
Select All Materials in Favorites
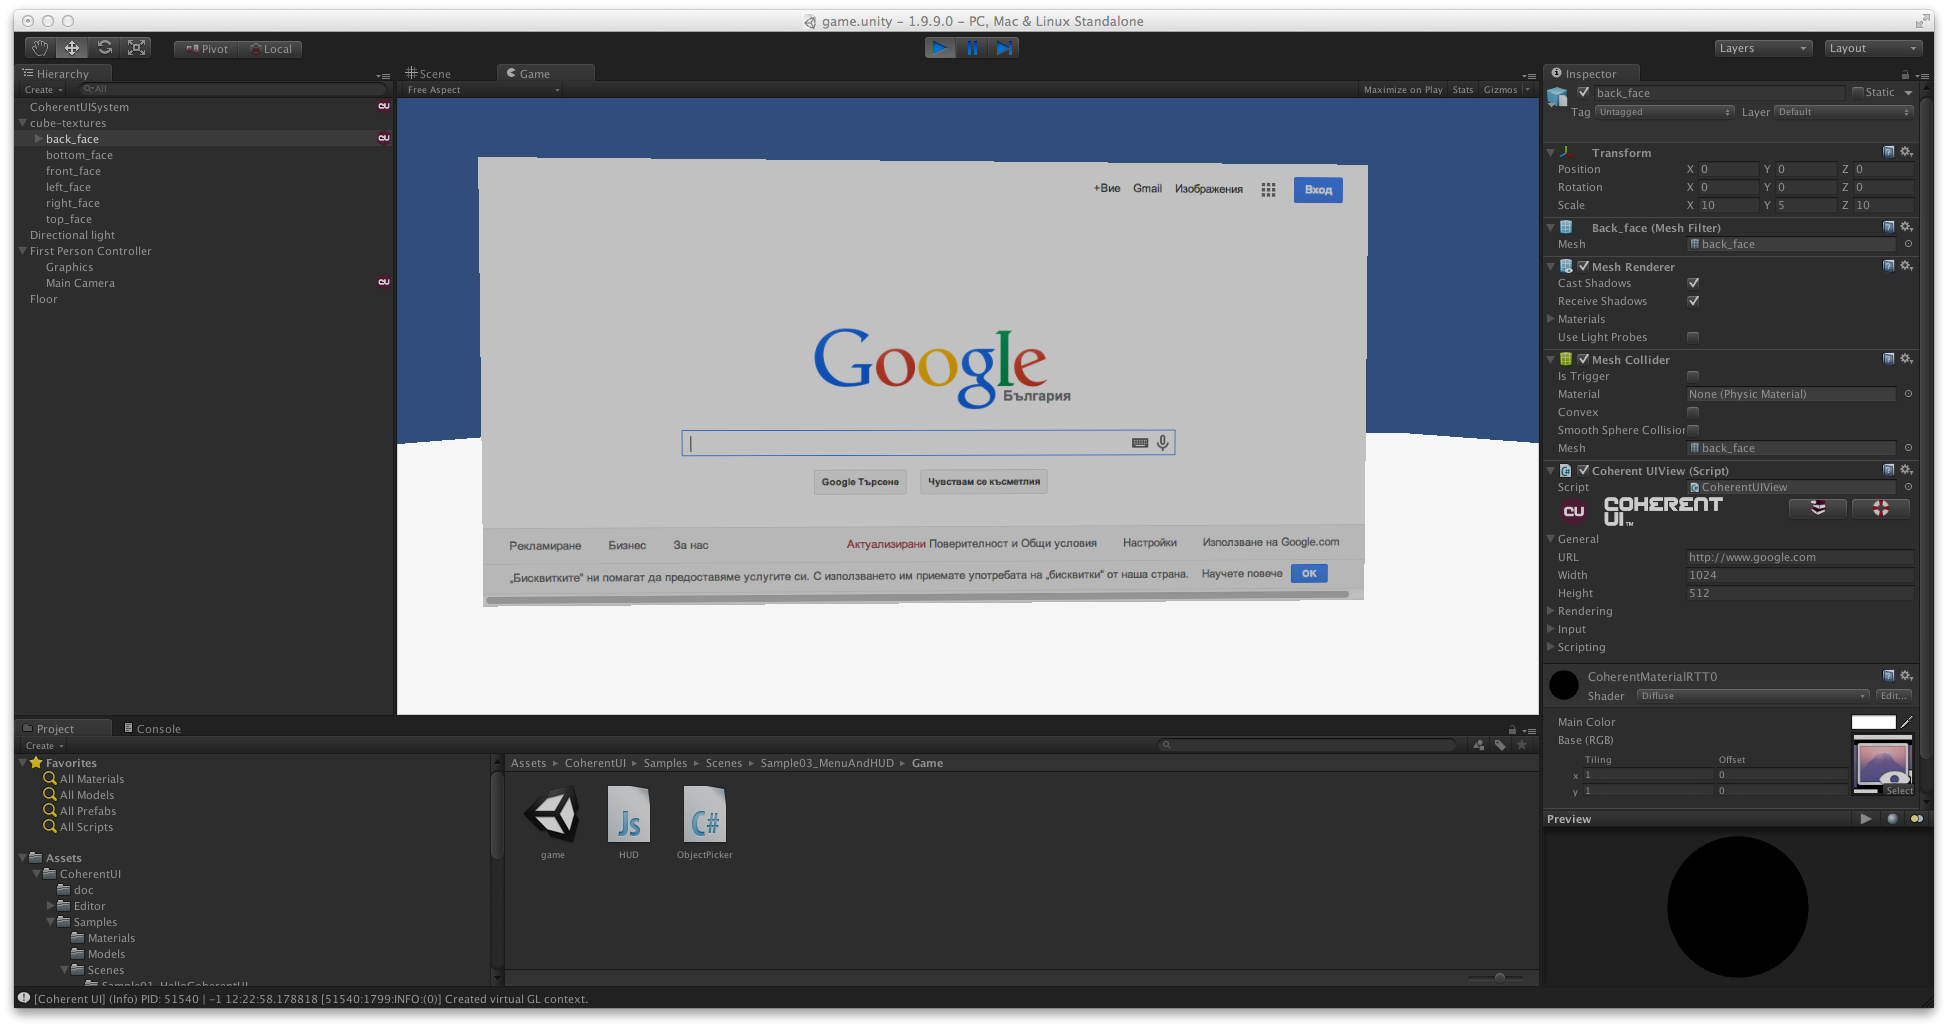92,779
